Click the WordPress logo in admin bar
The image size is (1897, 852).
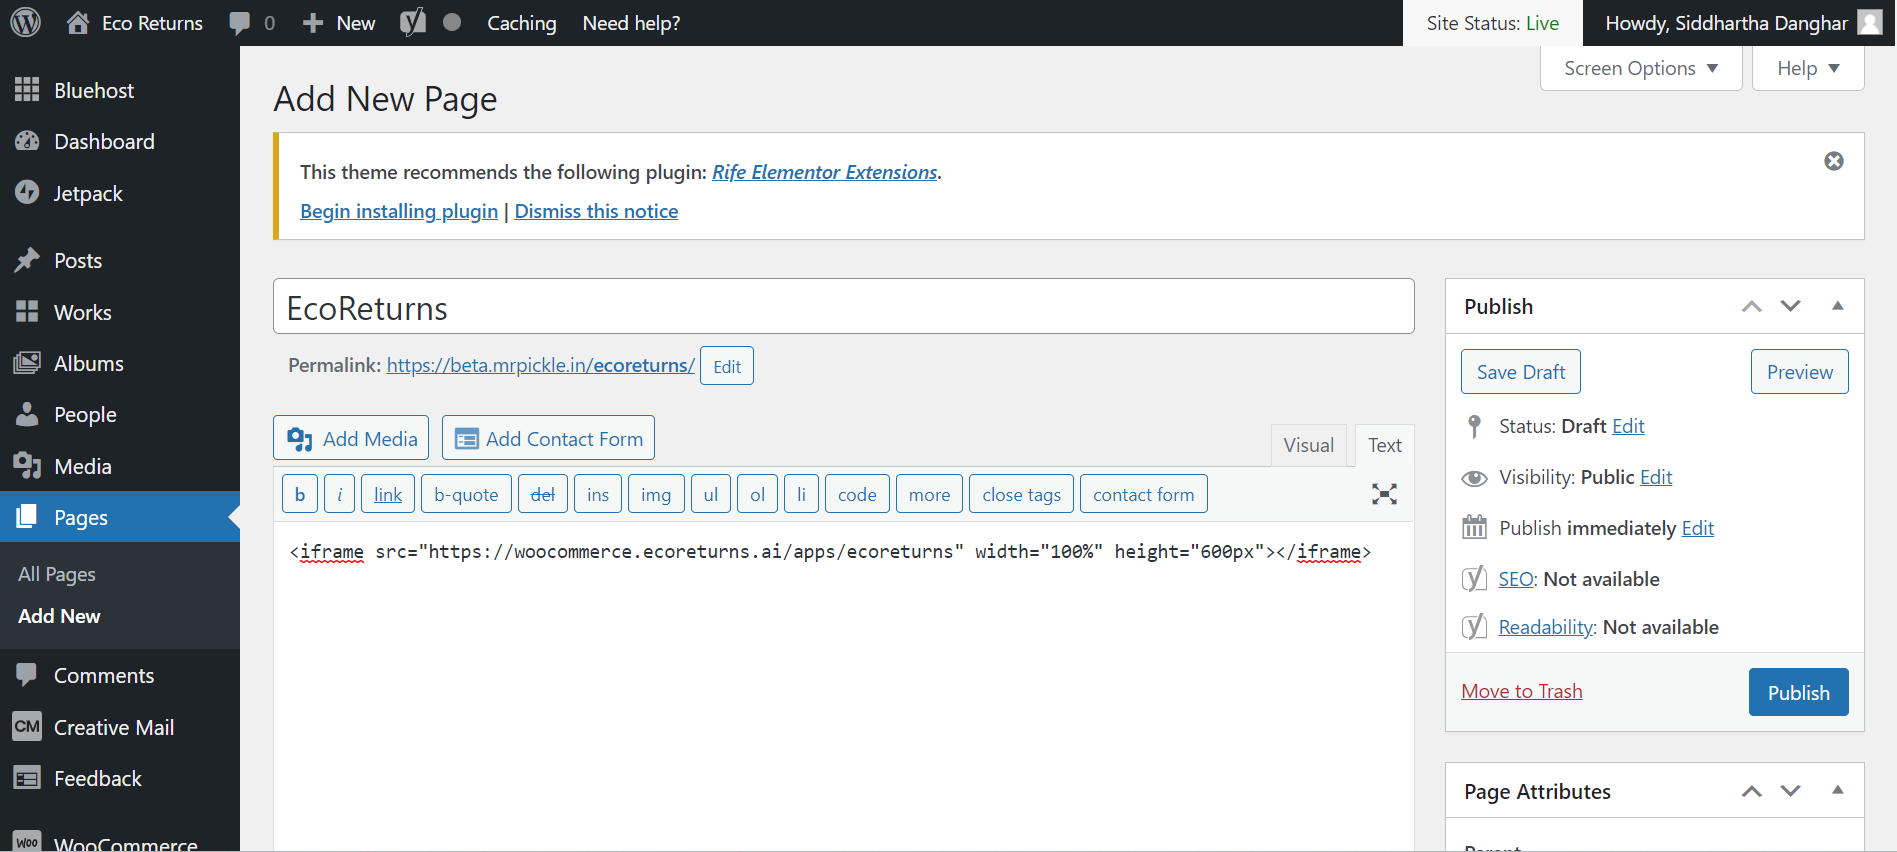tap(25, 22)
